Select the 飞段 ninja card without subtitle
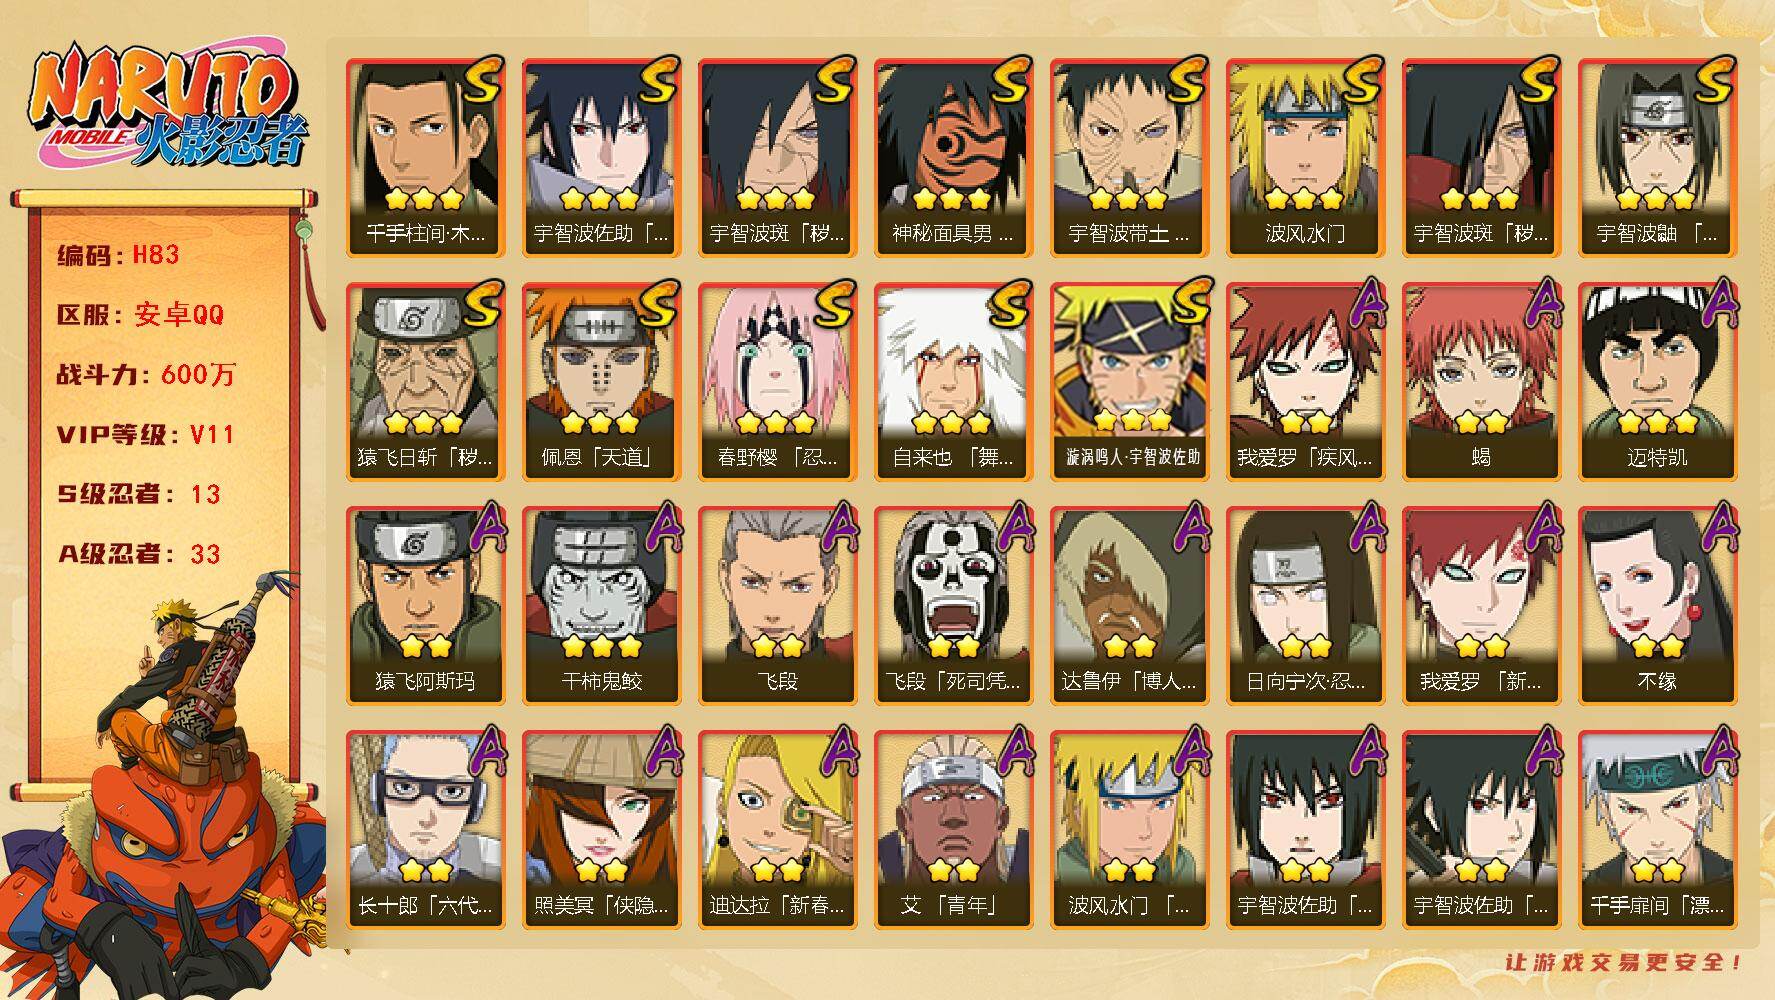The height and width of the screenshot is (1000, 1775). [x=778, y=606]
